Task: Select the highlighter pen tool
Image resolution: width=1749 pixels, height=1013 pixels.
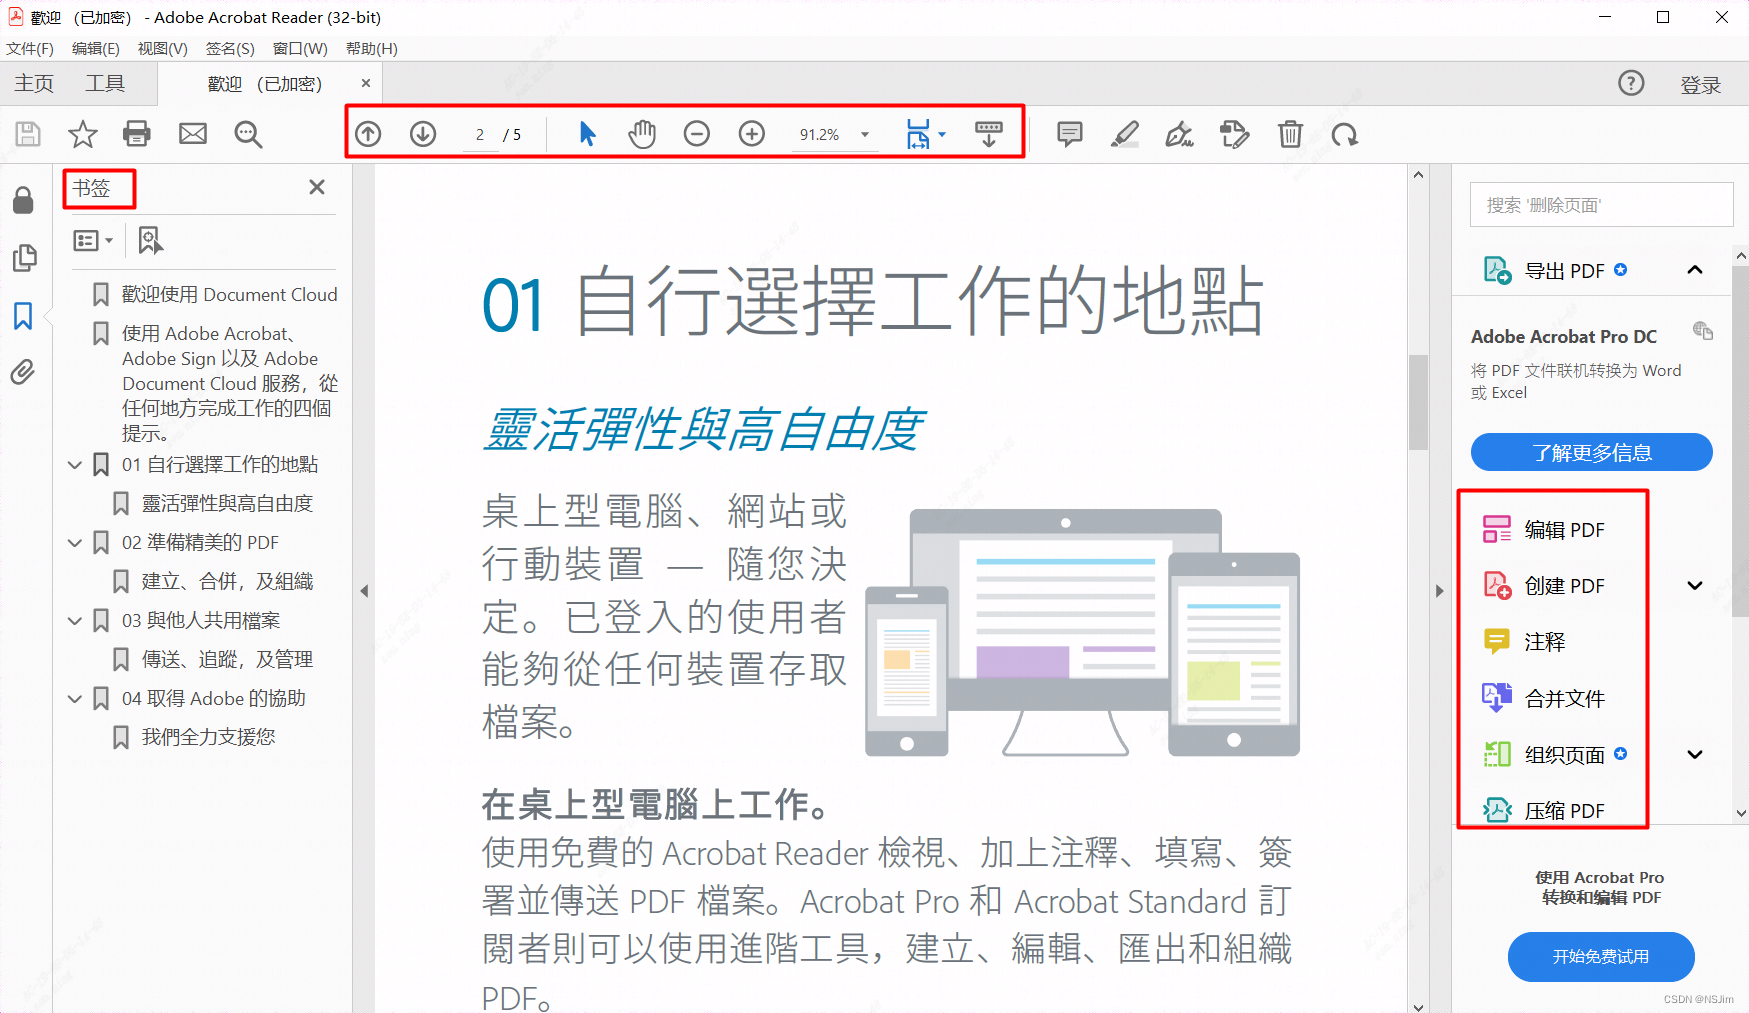Action: [x=1125, y=134]
